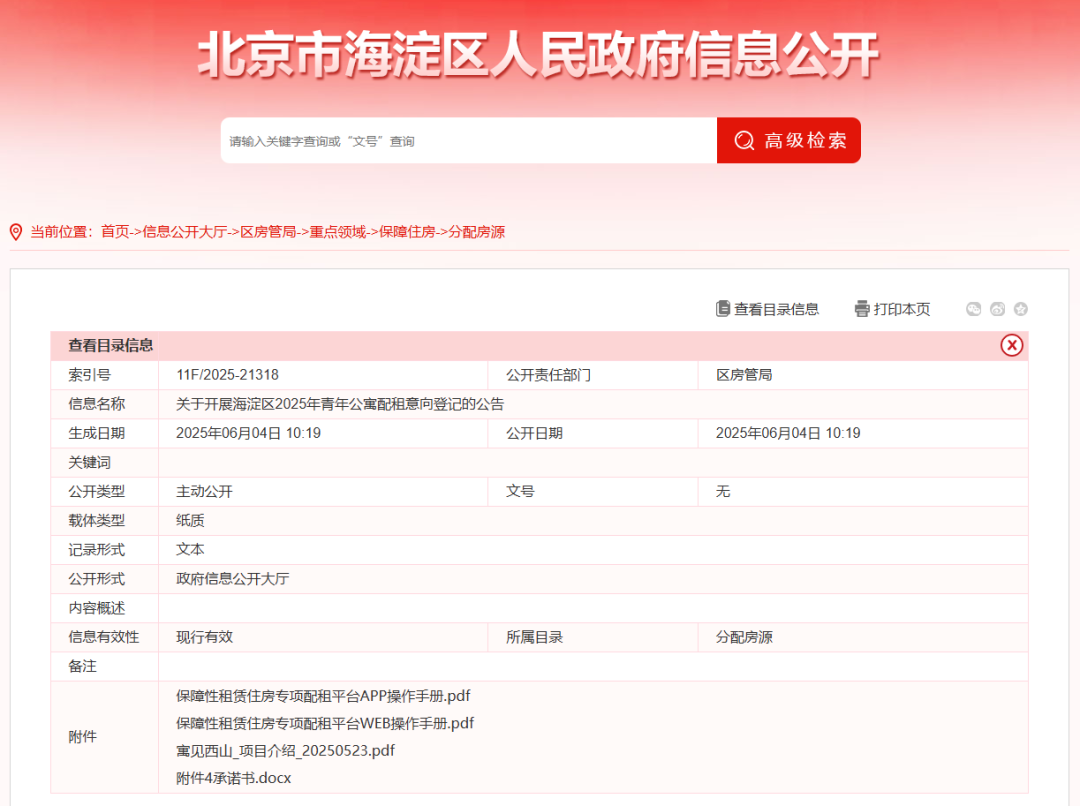Viewport: 1080px width, 806px height.
Task: Click the magnifier icon in 高级检索 button
Action: click(x=745, y=141)
